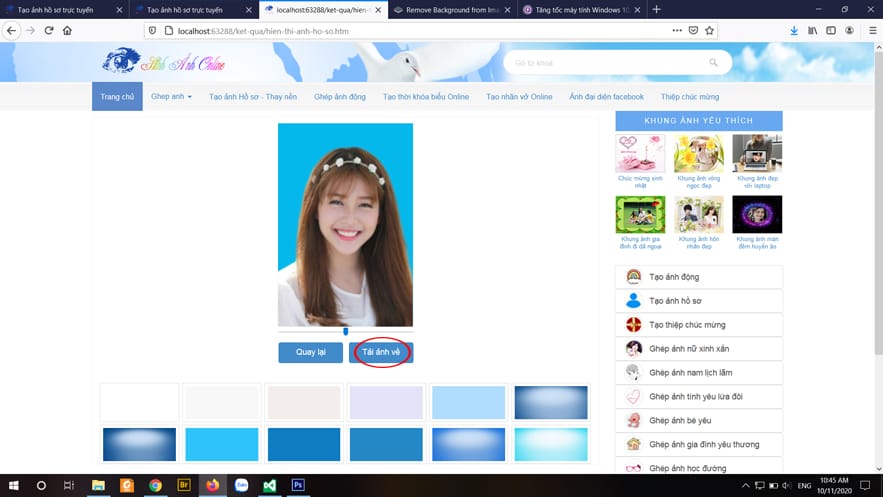Go back to the previous page in Firefox
This screenshot has height=497, width=883.
(x=11, y=30)
